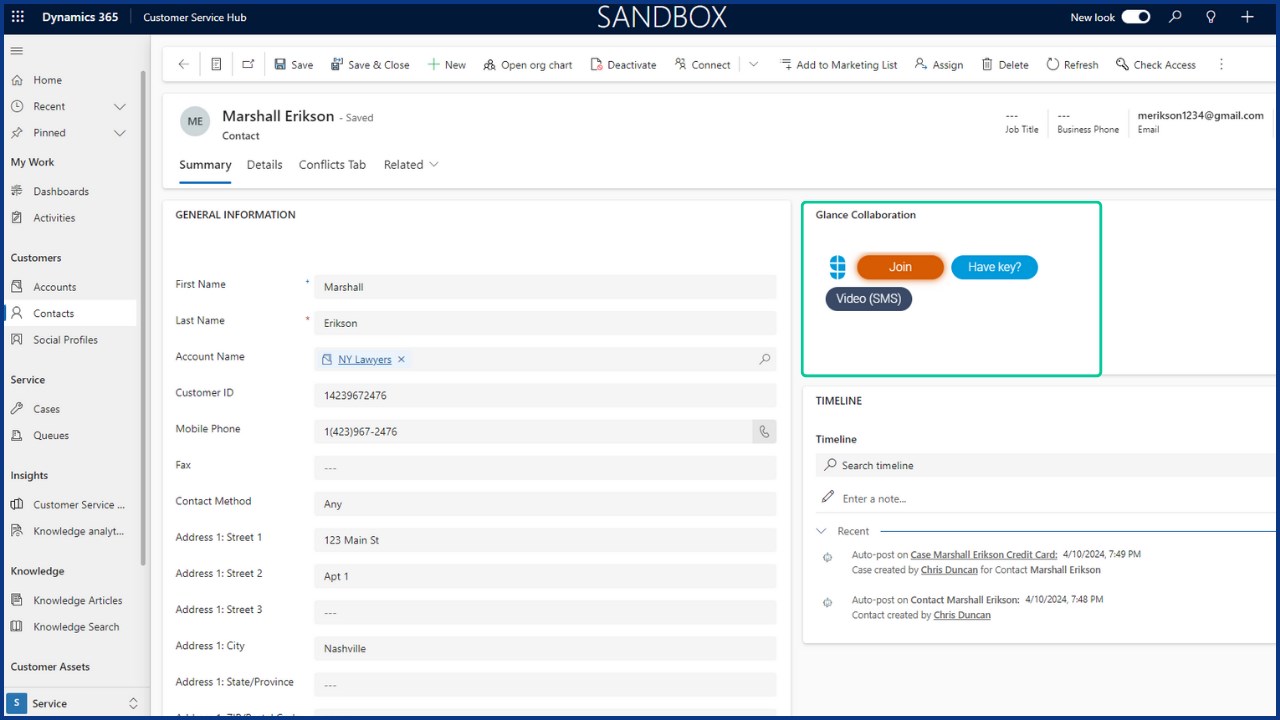
Task: Click the merikson1234@gmail.com email header
Action: [1200, 116]
